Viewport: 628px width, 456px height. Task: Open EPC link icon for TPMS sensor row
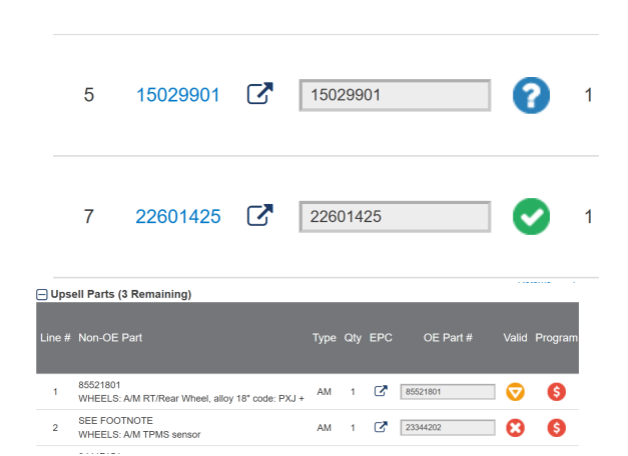[380, 428]
